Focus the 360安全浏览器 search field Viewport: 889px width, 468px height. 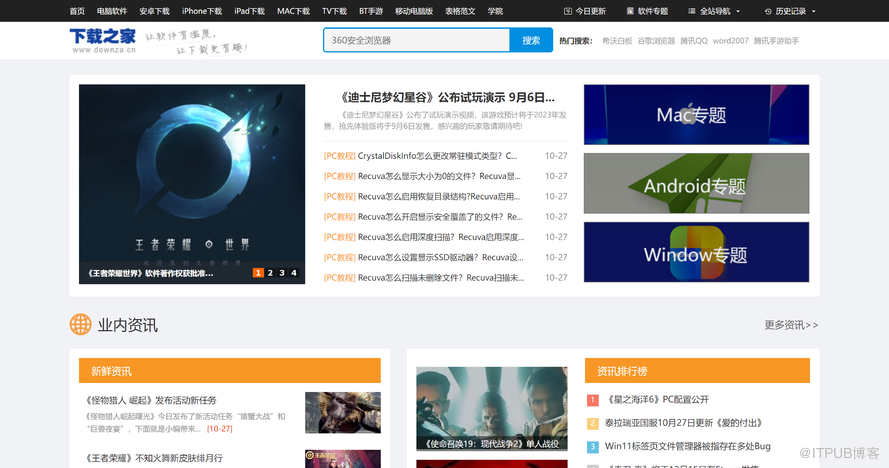417,40
